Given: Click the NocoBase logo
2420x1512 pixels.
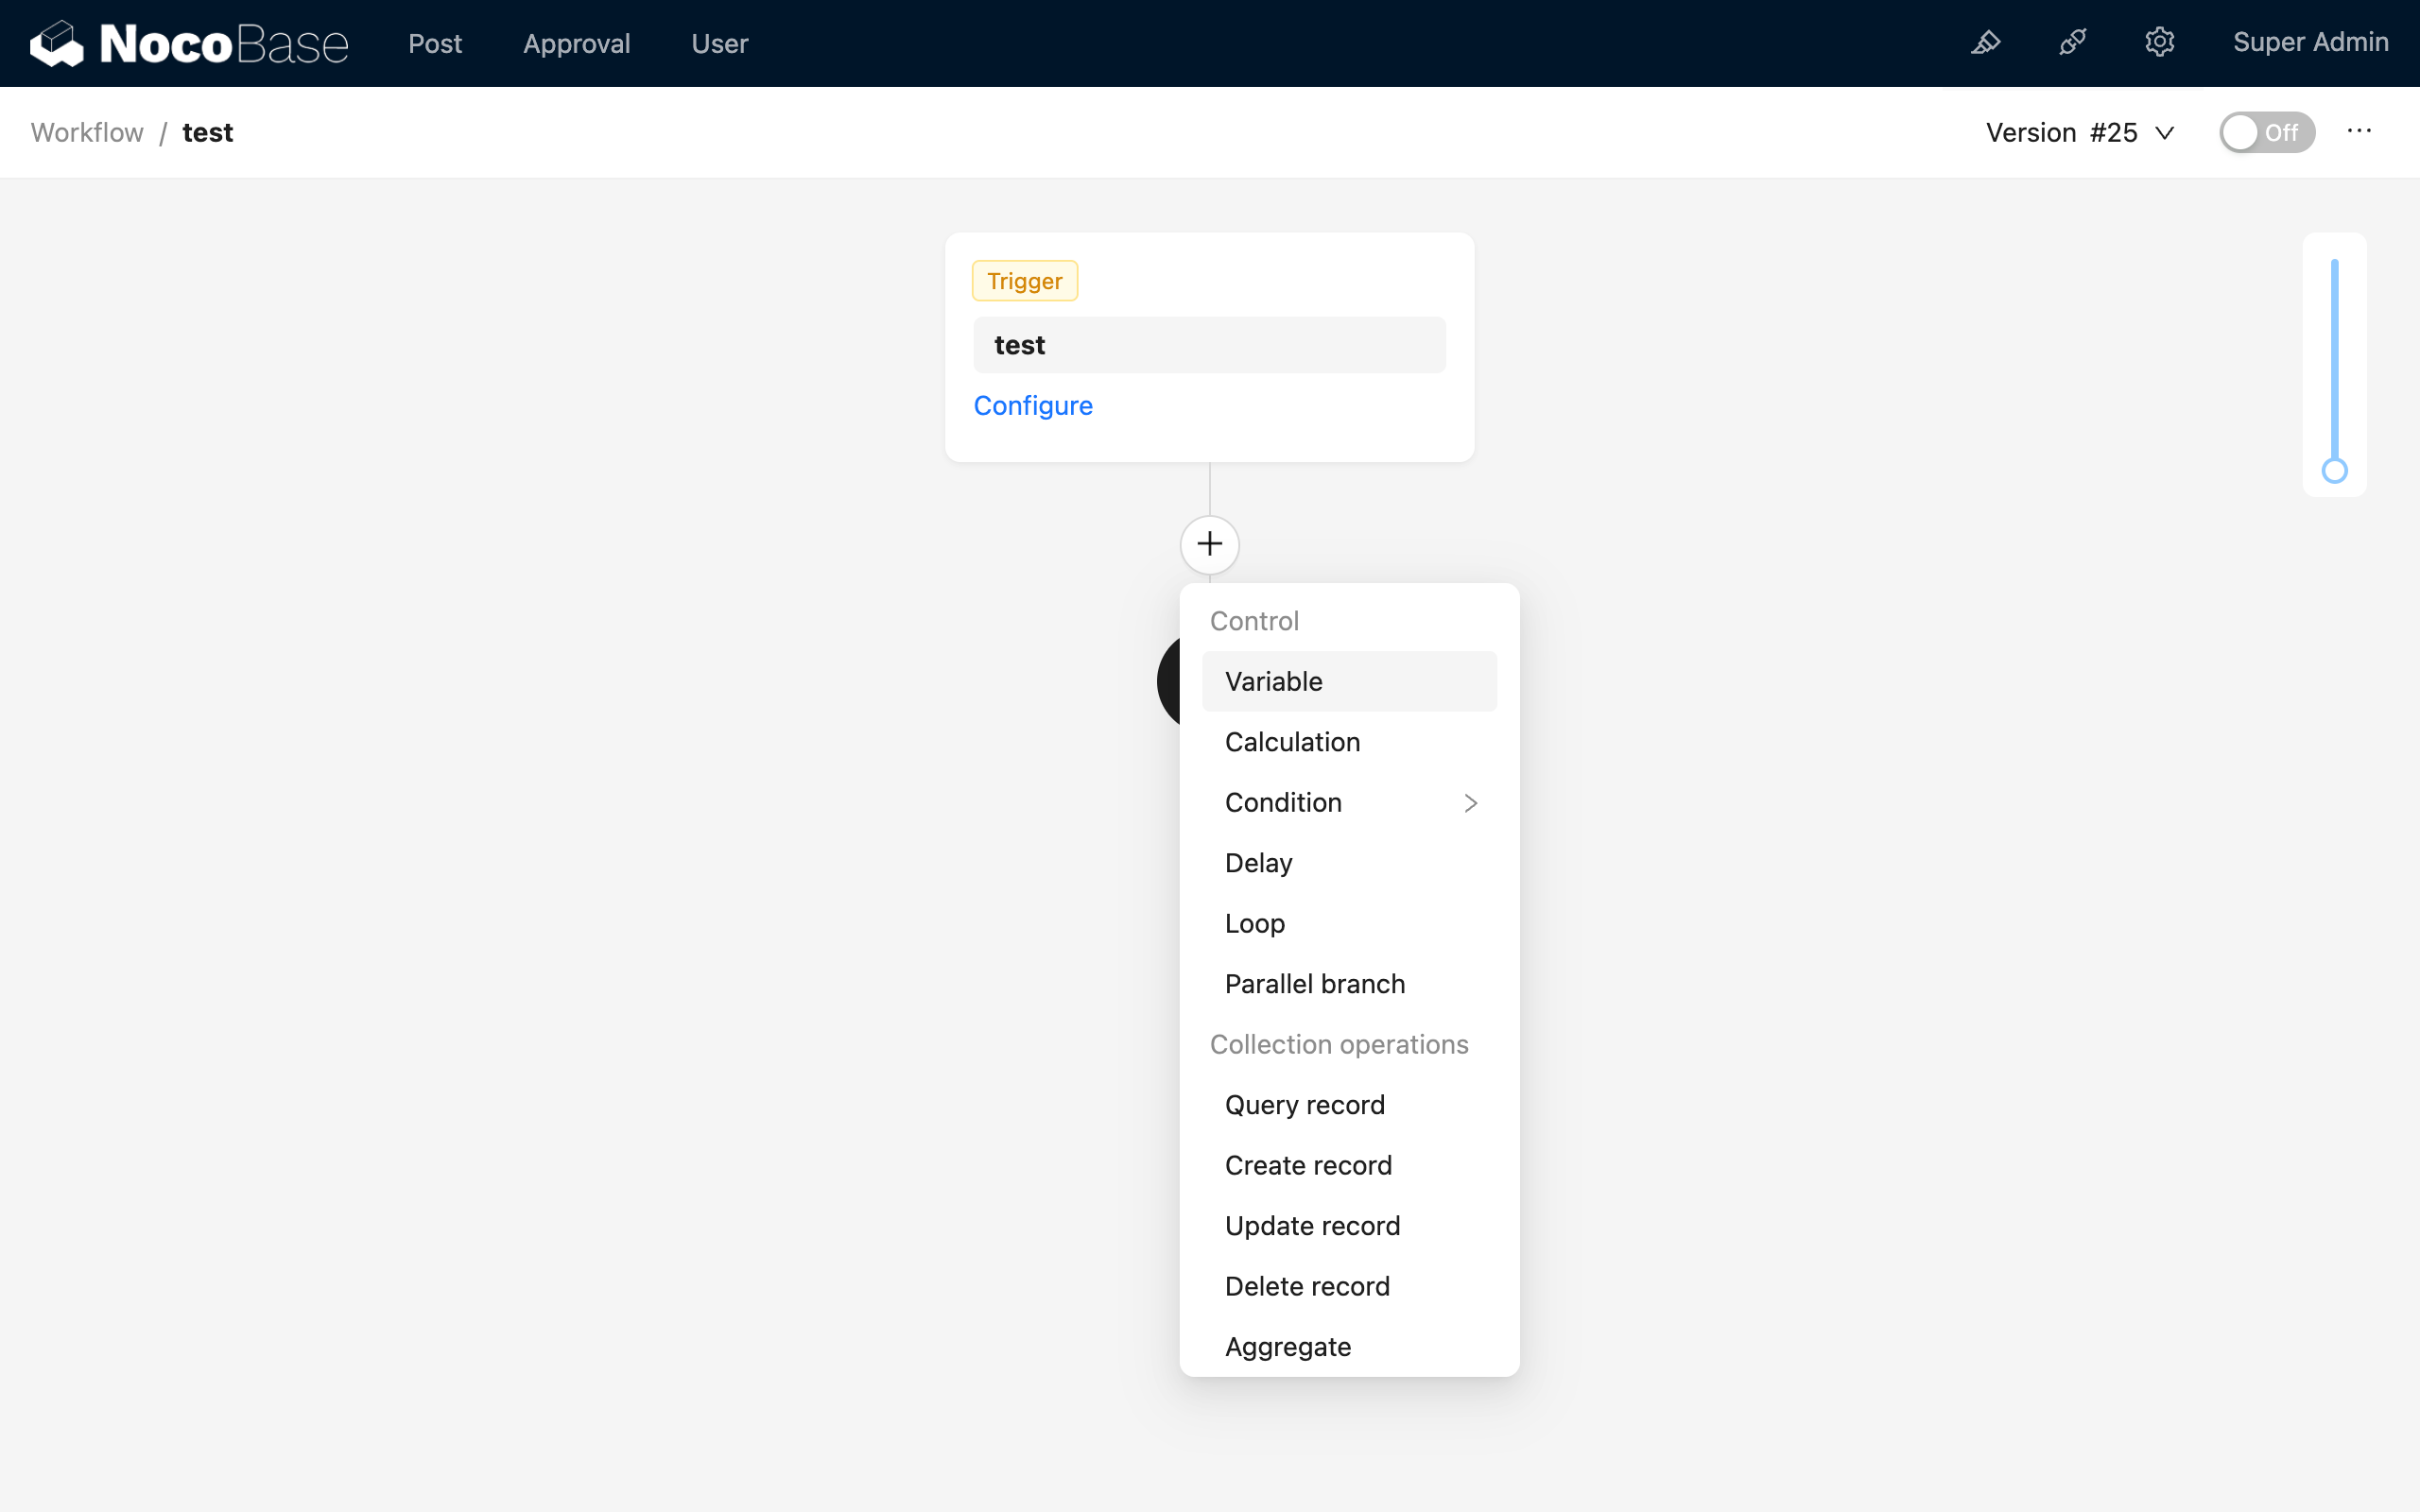Looking at the screenshot, I should coord(189,43).
